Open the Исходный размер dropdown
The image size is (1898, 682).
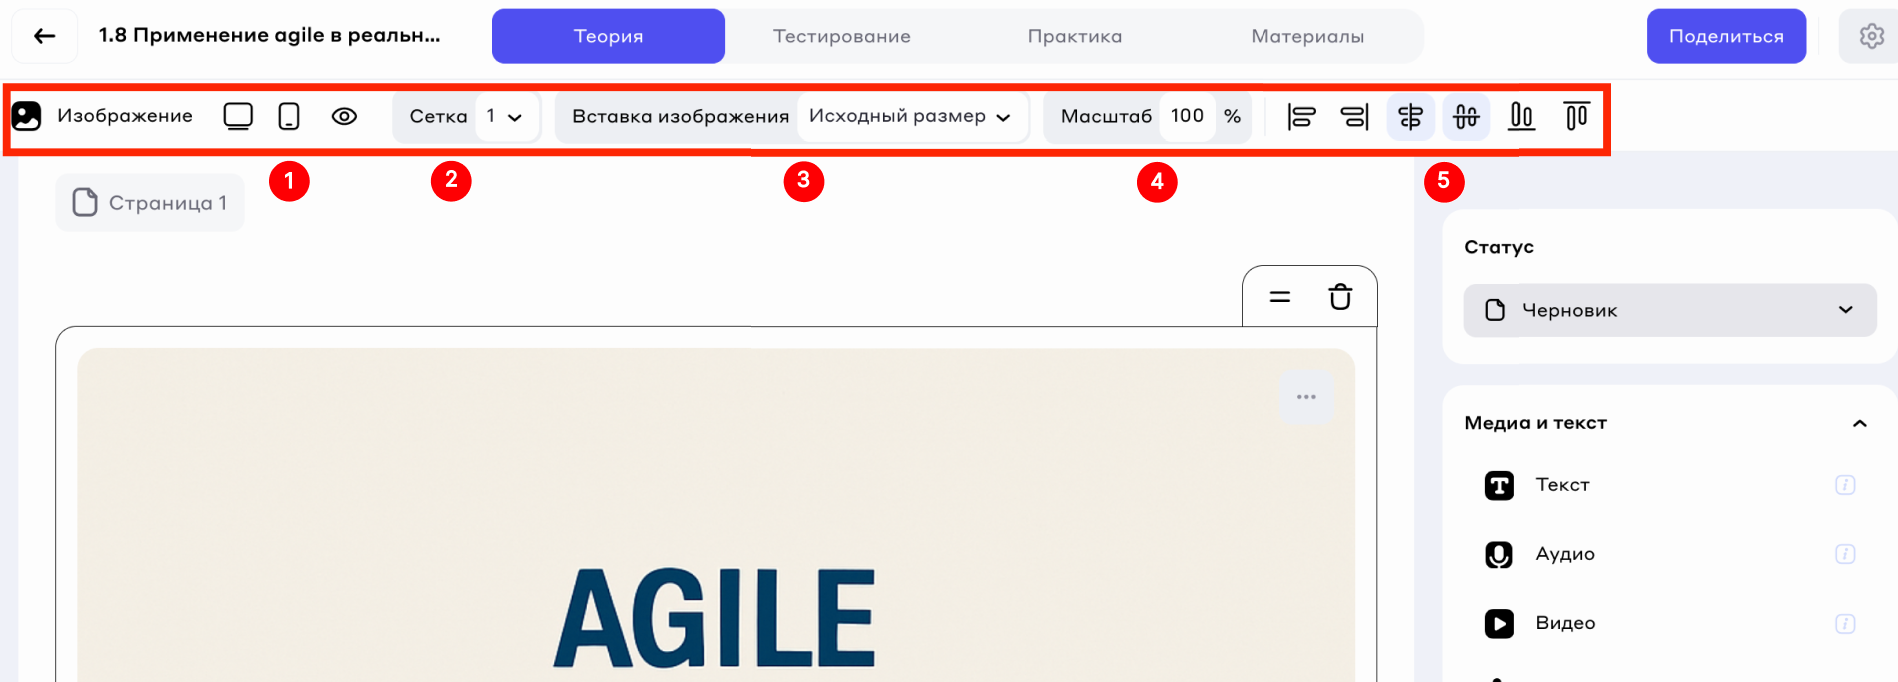click(x=910, y=116)
